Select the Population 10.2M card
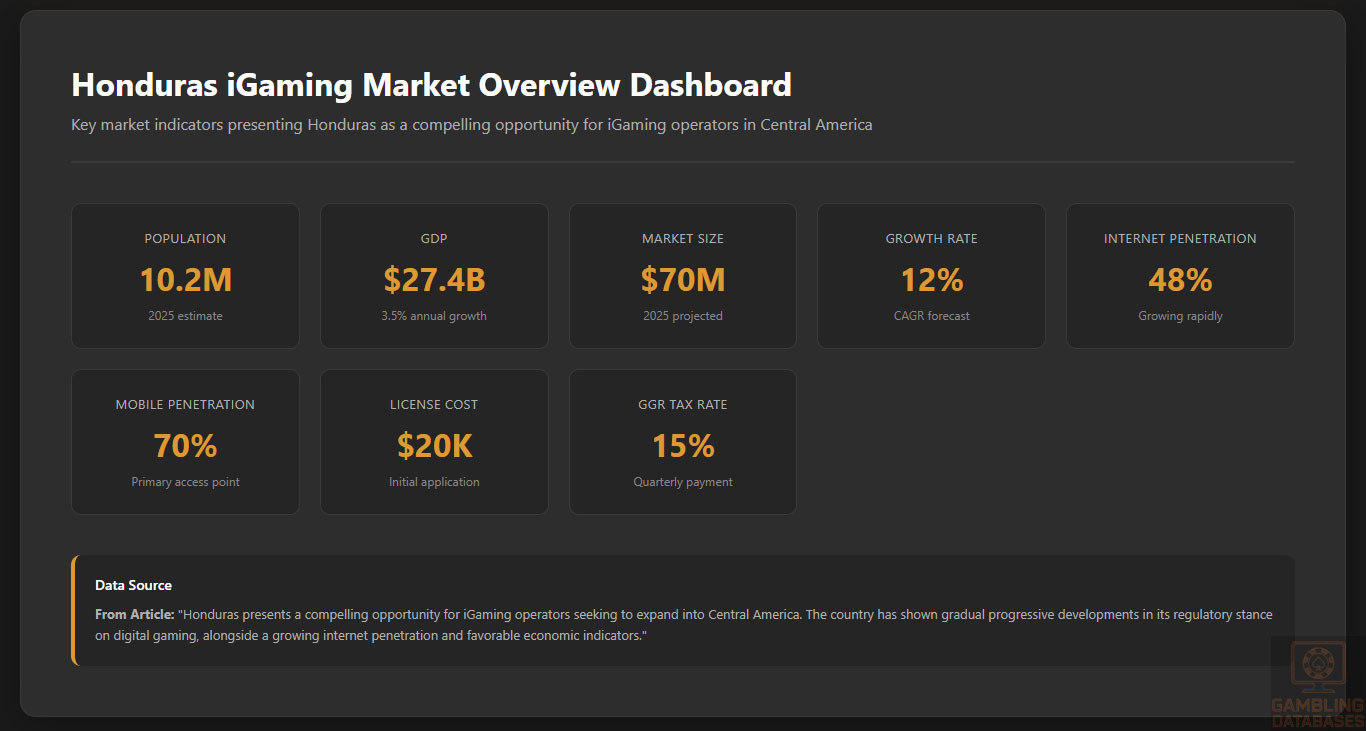 pyautogui.click(x=185, y=276)
